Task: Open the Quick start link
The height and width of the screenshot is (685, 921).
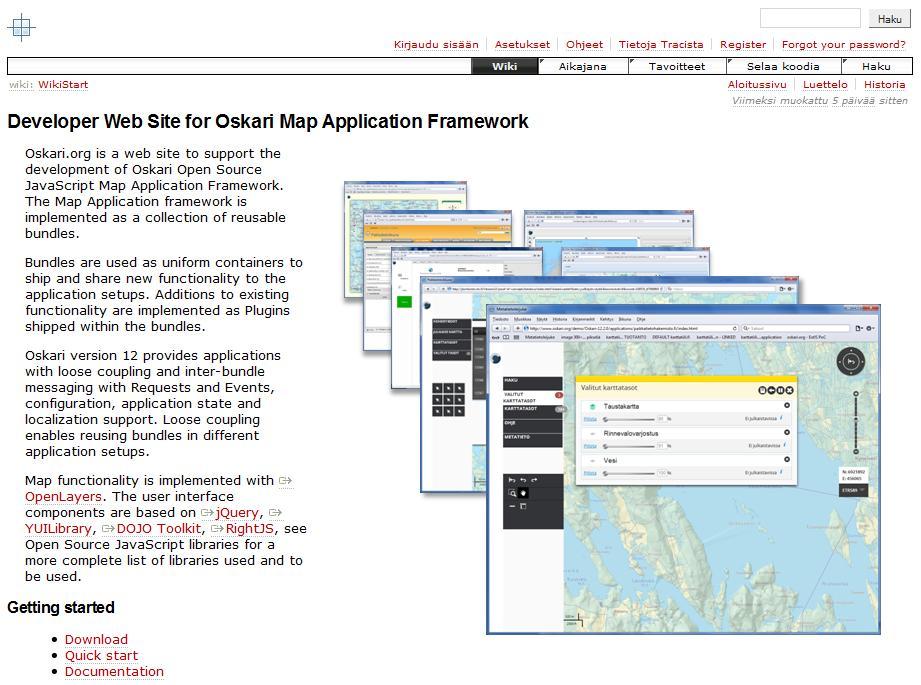Action: coord(102,655)
